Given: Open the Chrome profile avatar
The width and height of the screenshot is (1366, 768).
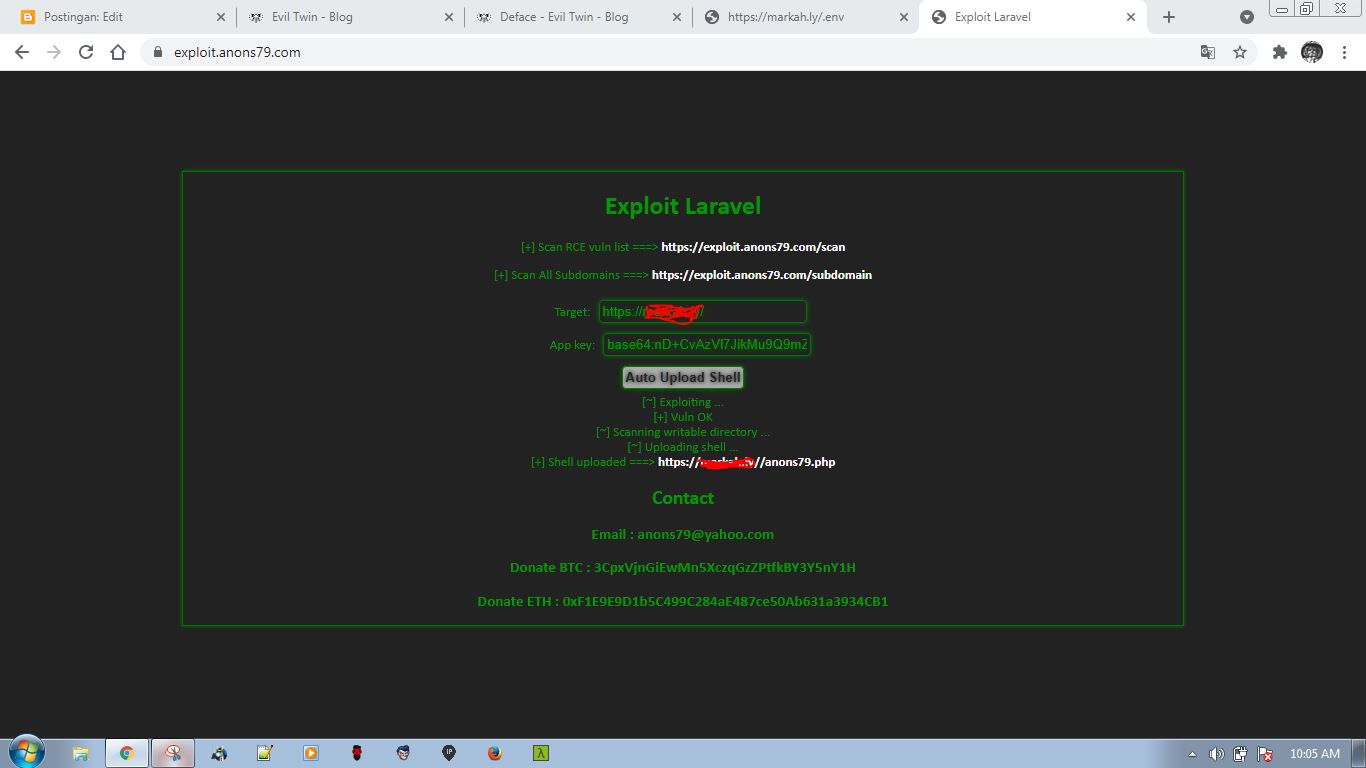Looking at the screenshot, I should click(x=1312, y=52).
